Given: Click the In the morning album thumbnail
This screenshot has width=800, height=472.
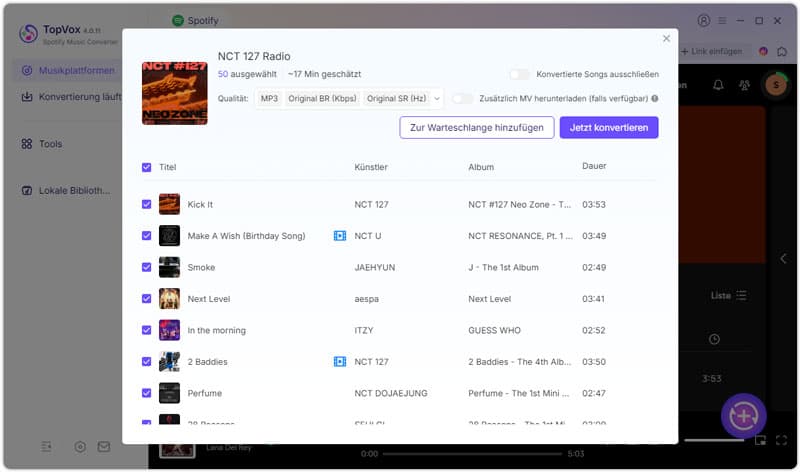Looking at the screenshot, I should click(x=169, y=330).
